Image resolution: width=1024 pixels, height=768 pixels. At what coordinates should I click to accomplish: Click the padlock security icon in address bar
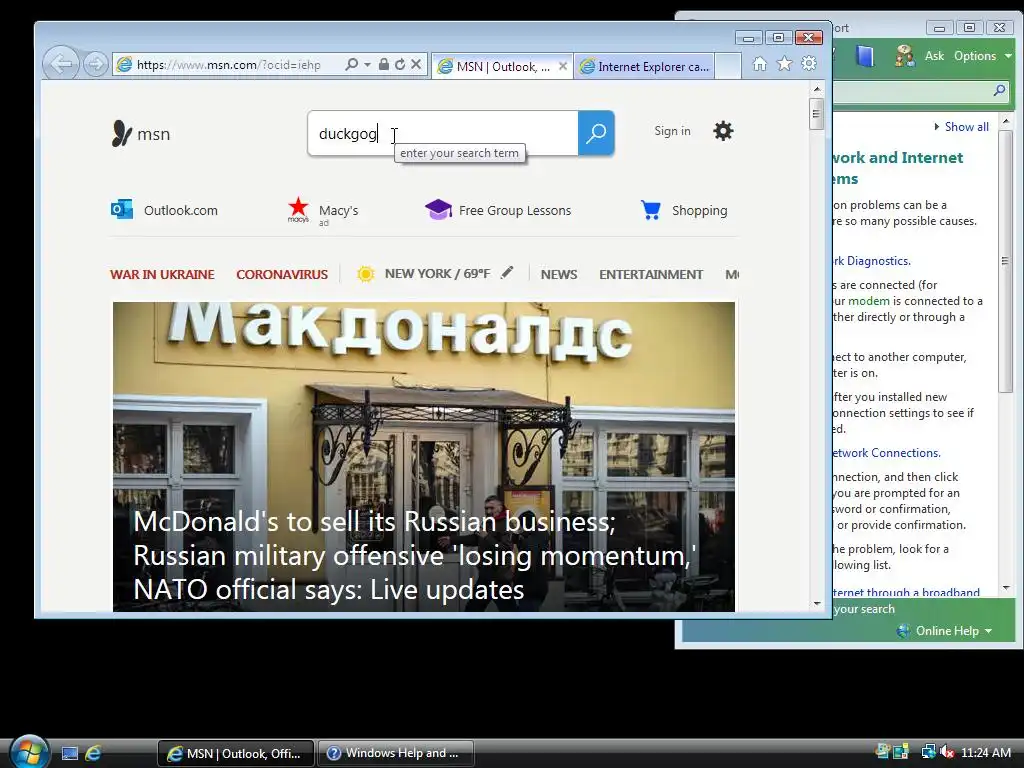(384, 64)
